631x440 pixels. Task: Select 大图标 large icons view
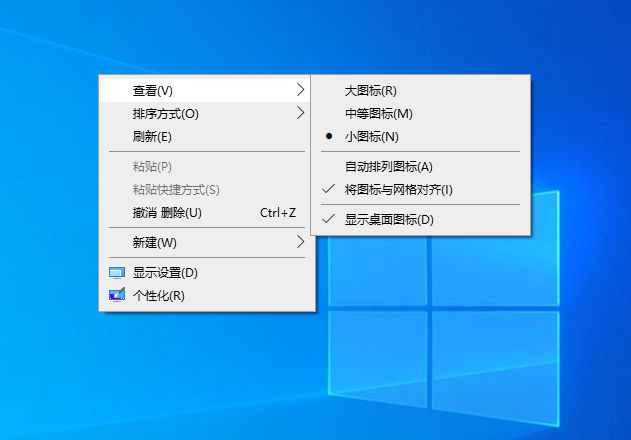370,91
